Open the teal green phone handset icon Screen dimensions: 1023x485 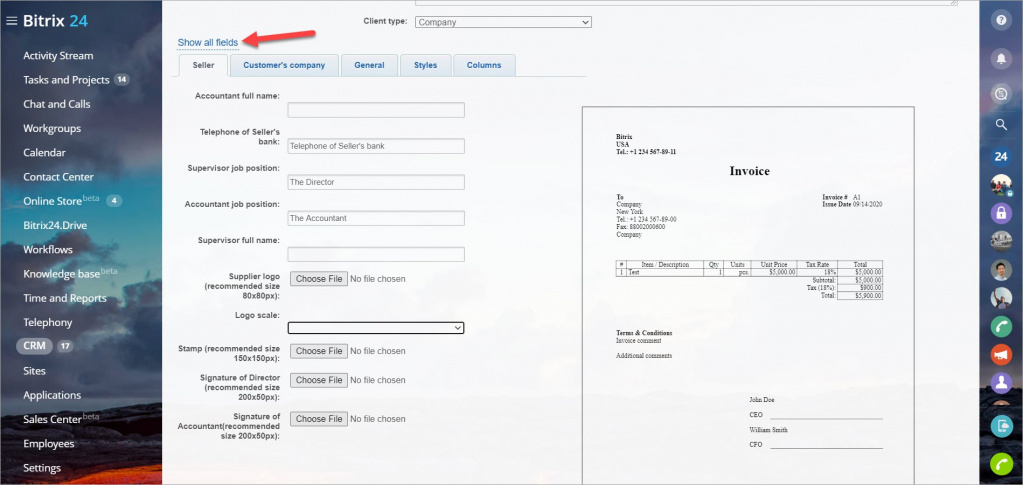click(1001, 326)
